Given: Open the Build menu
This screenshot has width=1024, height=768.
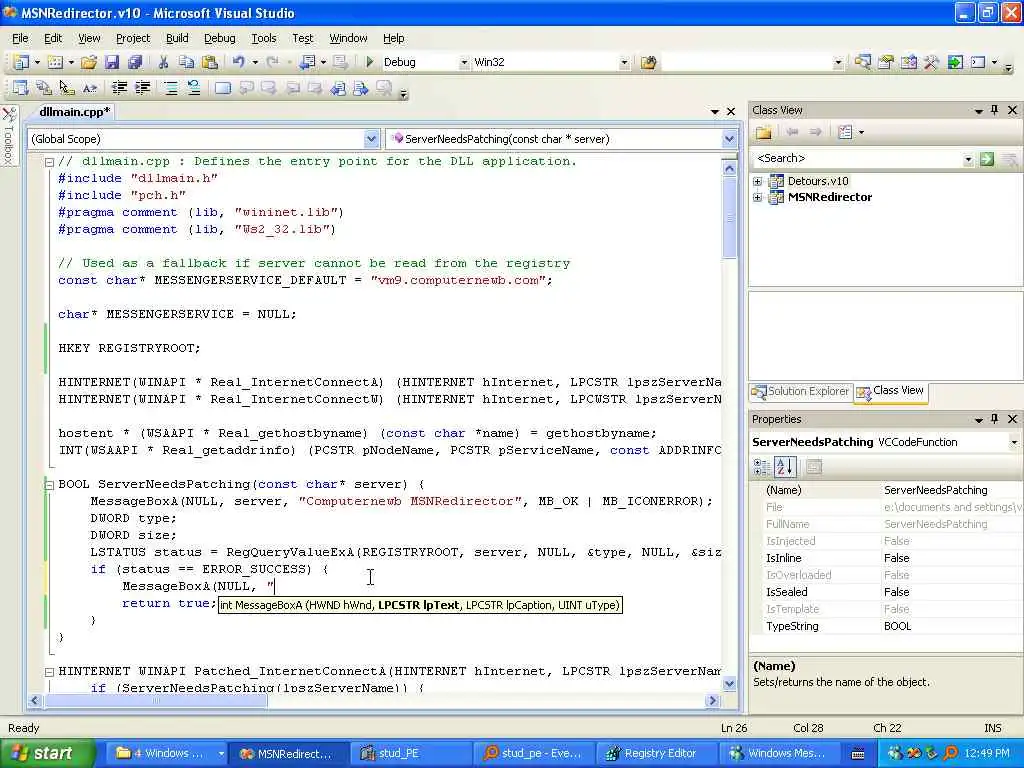Looking at the screenshot, I should tap(177, 39).
